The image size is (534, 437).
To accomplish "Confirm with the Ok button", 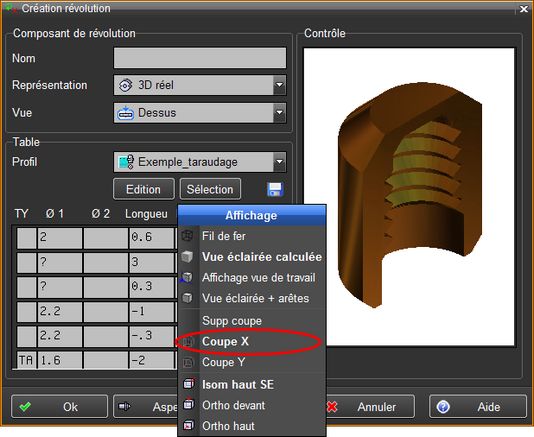I will tap(59, 406).
